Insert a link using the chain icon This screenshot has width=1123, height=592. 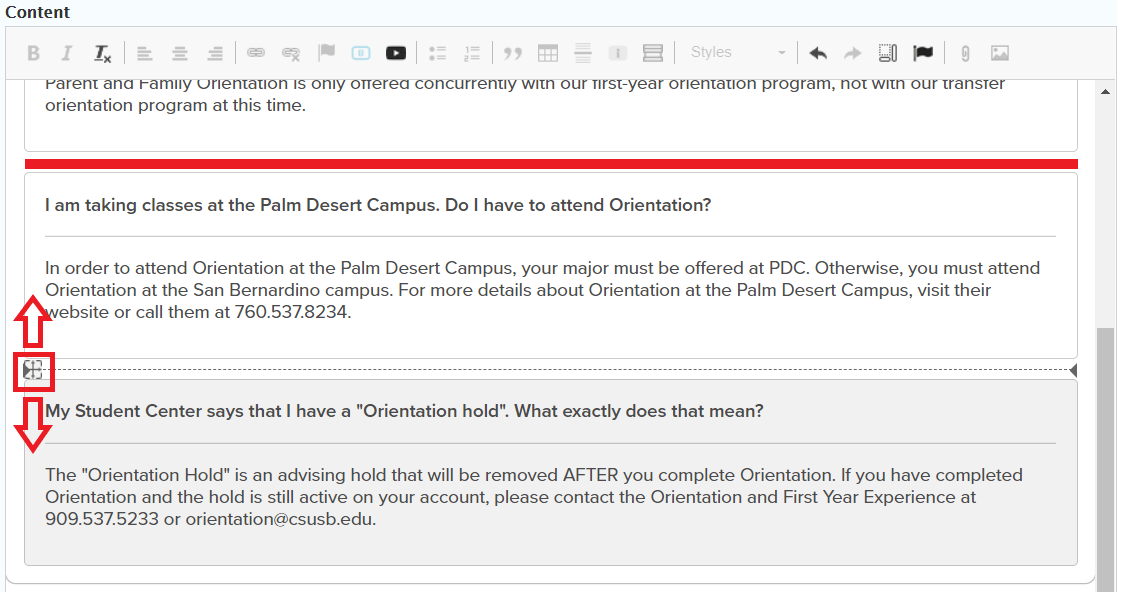tap(256, 53)
